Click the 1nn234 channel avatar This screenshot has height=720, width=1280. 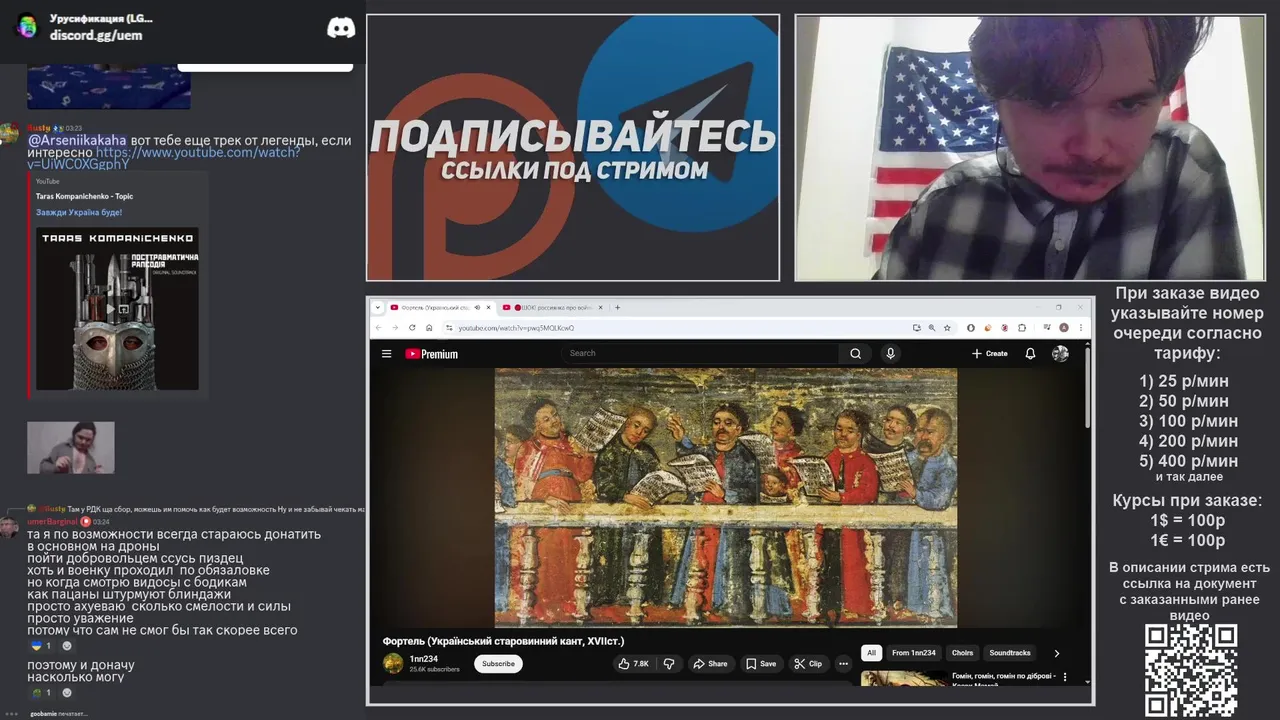click(x=393, y=663)
